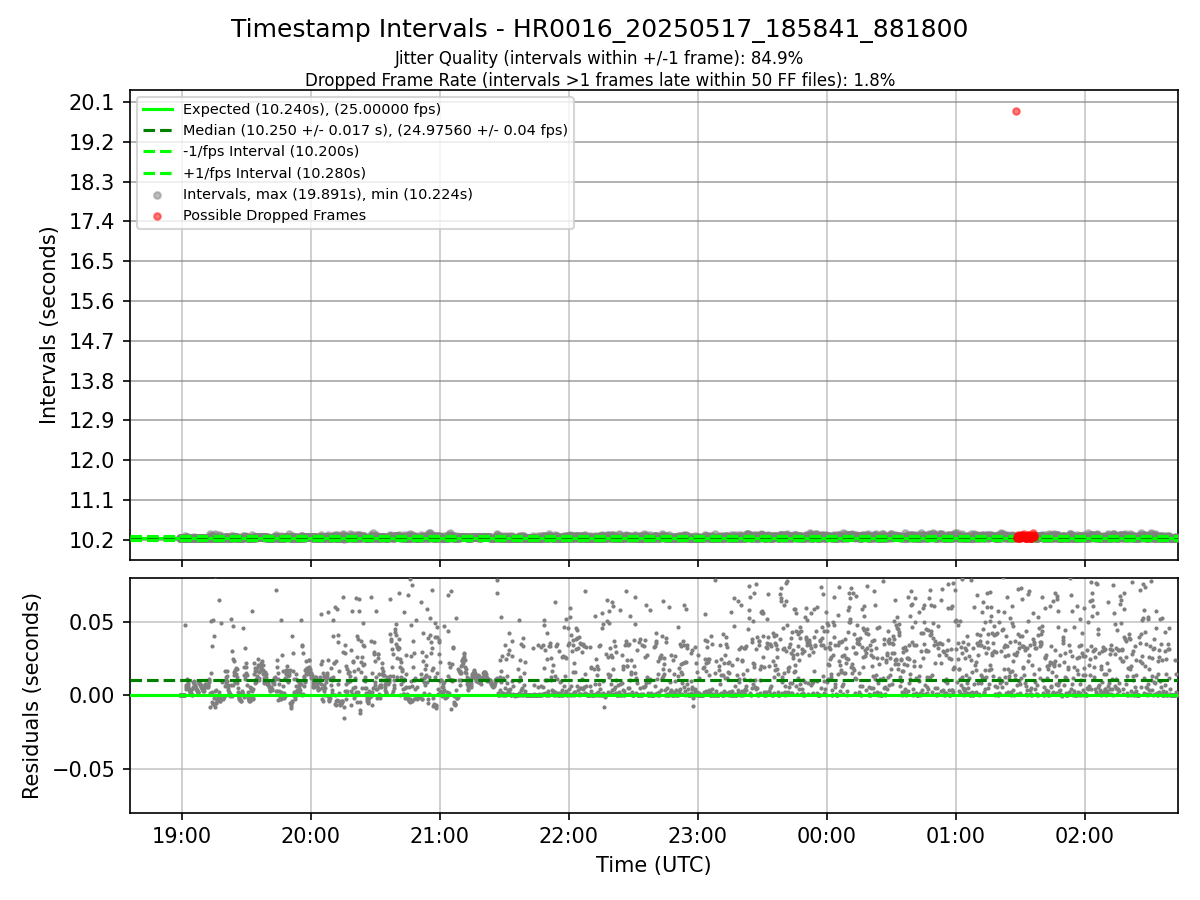This screenshot has height=900, width=1200.
Task: Click the lone red outlier point near 19.9 seconds
Action: (1016, 111)
